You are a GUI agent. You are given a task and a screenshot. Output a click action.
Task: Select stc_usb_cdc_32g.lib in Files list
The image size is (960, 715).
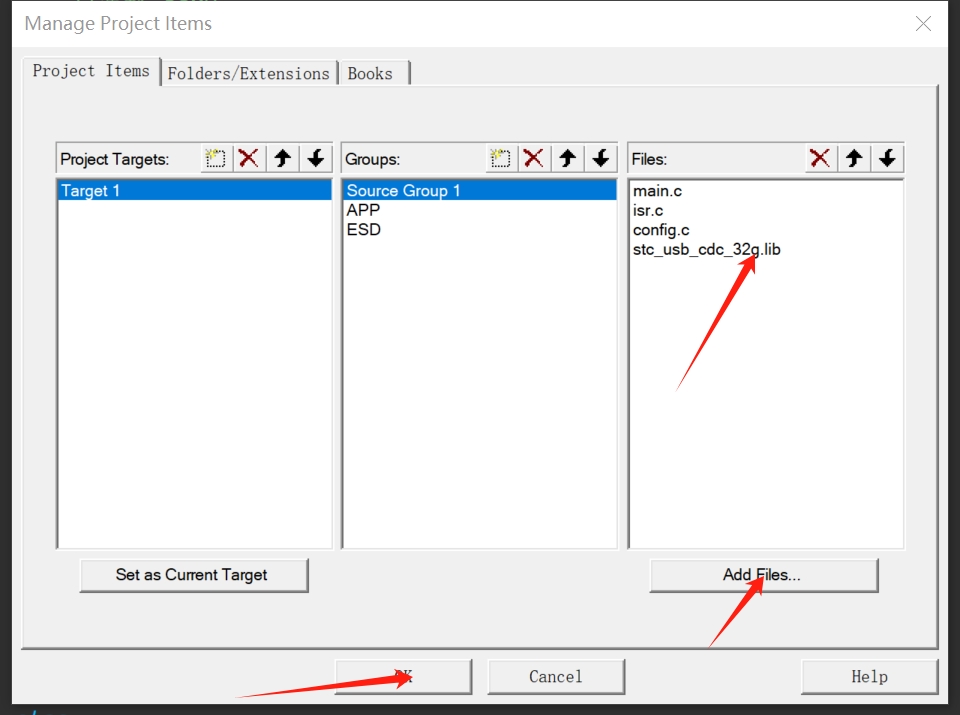pyautogui.click(x=706, y=250)
